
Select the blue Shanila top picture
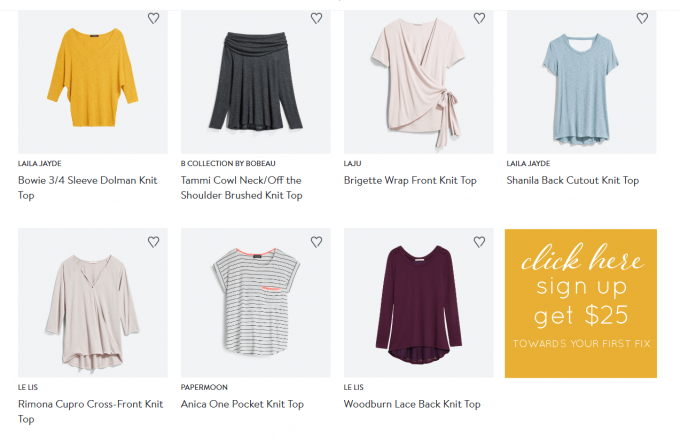coord(582,82)
